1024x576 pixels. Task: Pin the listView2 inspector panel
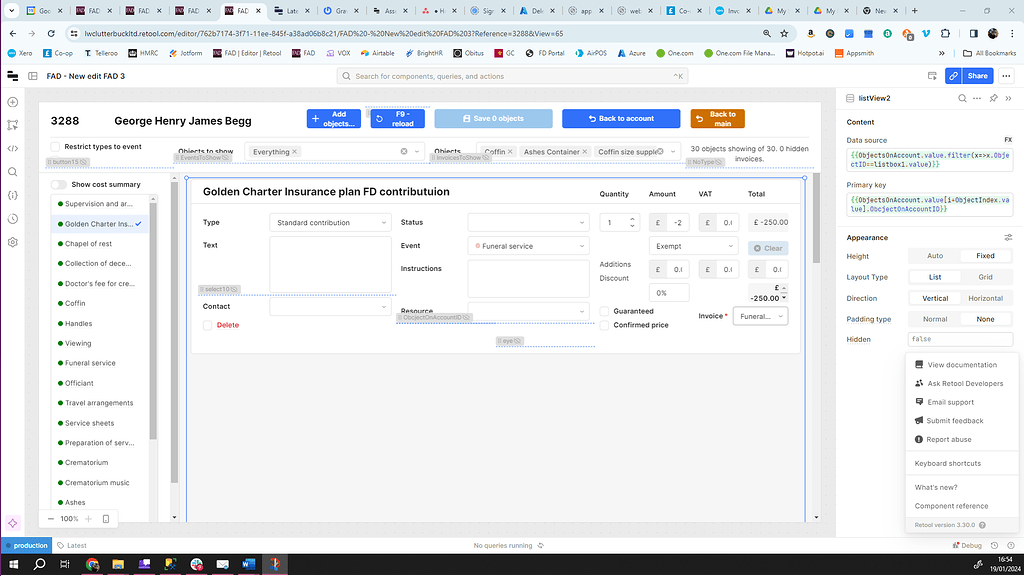[994, 98]
